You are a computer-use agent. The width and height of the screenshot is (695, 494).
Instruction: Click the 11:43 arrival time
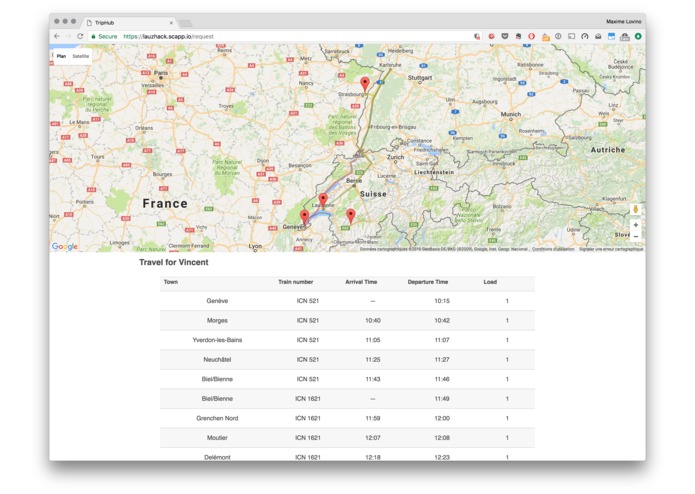[373, 379]
